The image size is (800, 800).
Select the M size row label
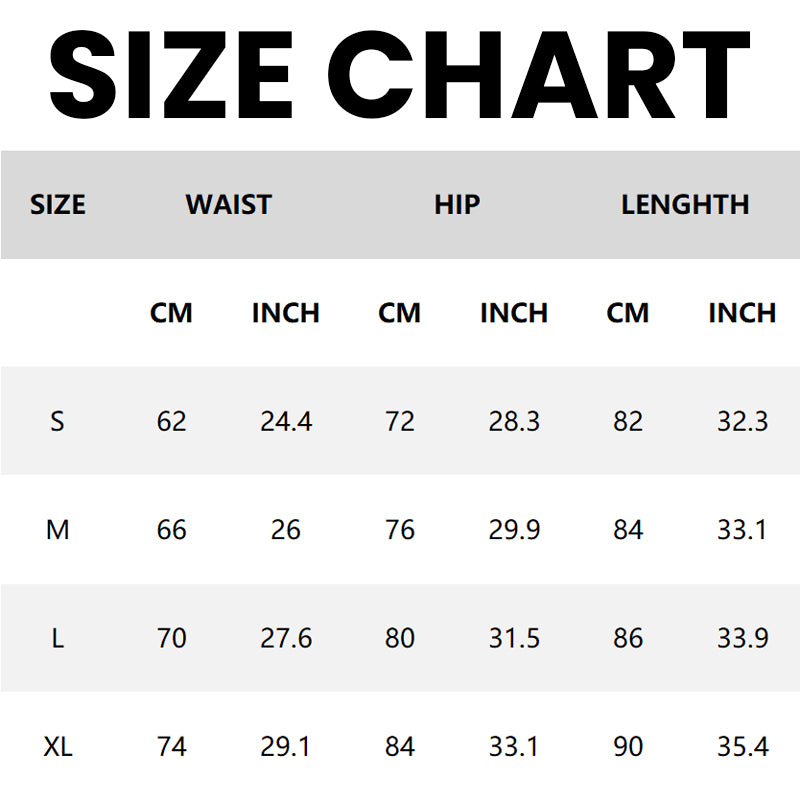tap(58, 529)
